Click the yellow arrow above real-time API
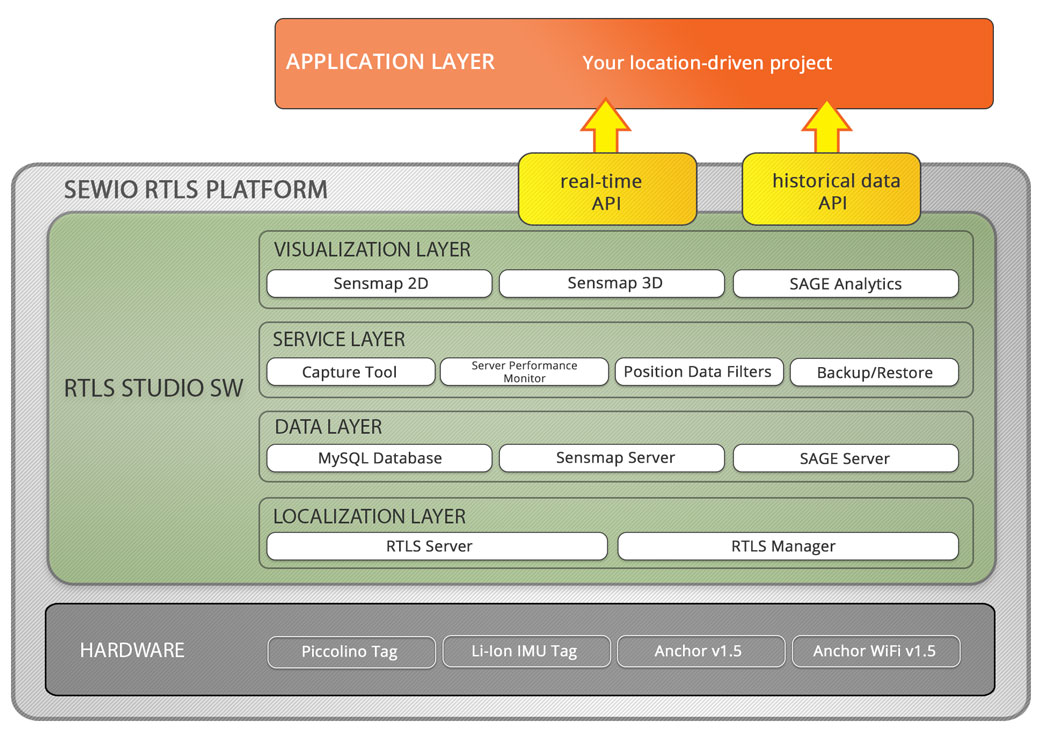Screen dimensions: 1043x739 click(x=605, y=126)
